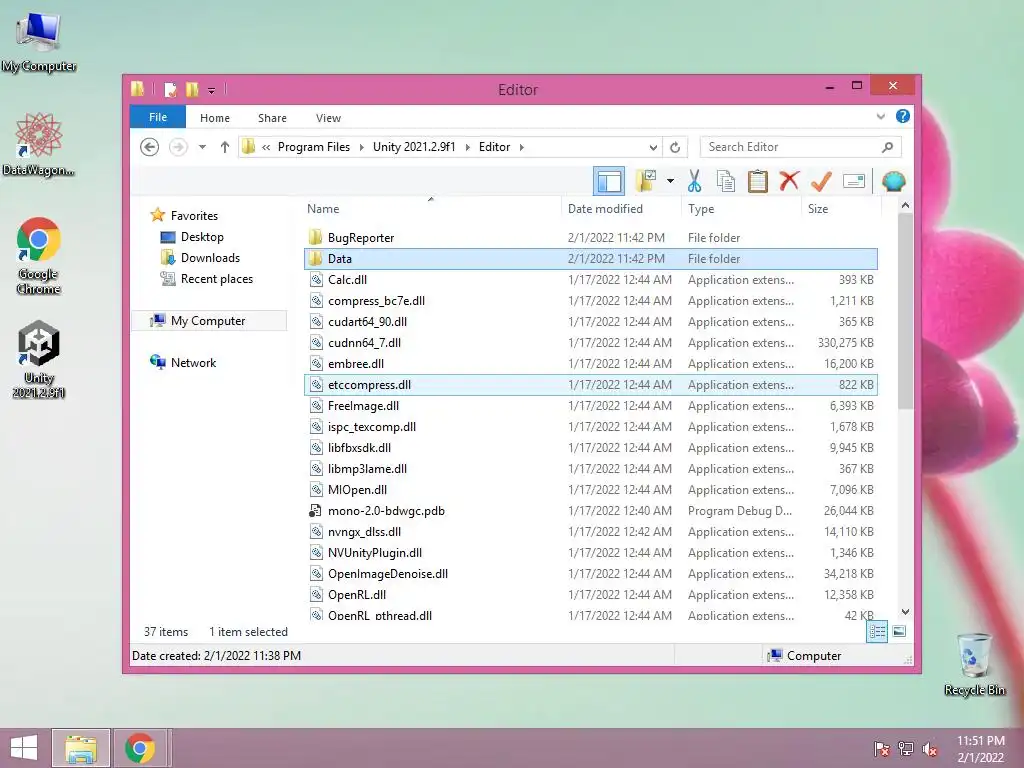Click the rename card icon in toolbar

854,181
